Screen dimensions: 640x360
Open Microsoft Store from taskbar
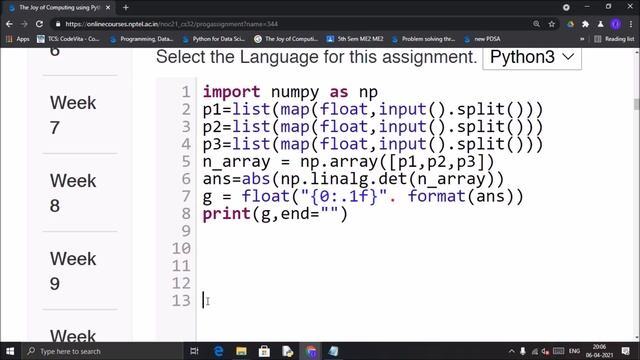click(264, 351)
